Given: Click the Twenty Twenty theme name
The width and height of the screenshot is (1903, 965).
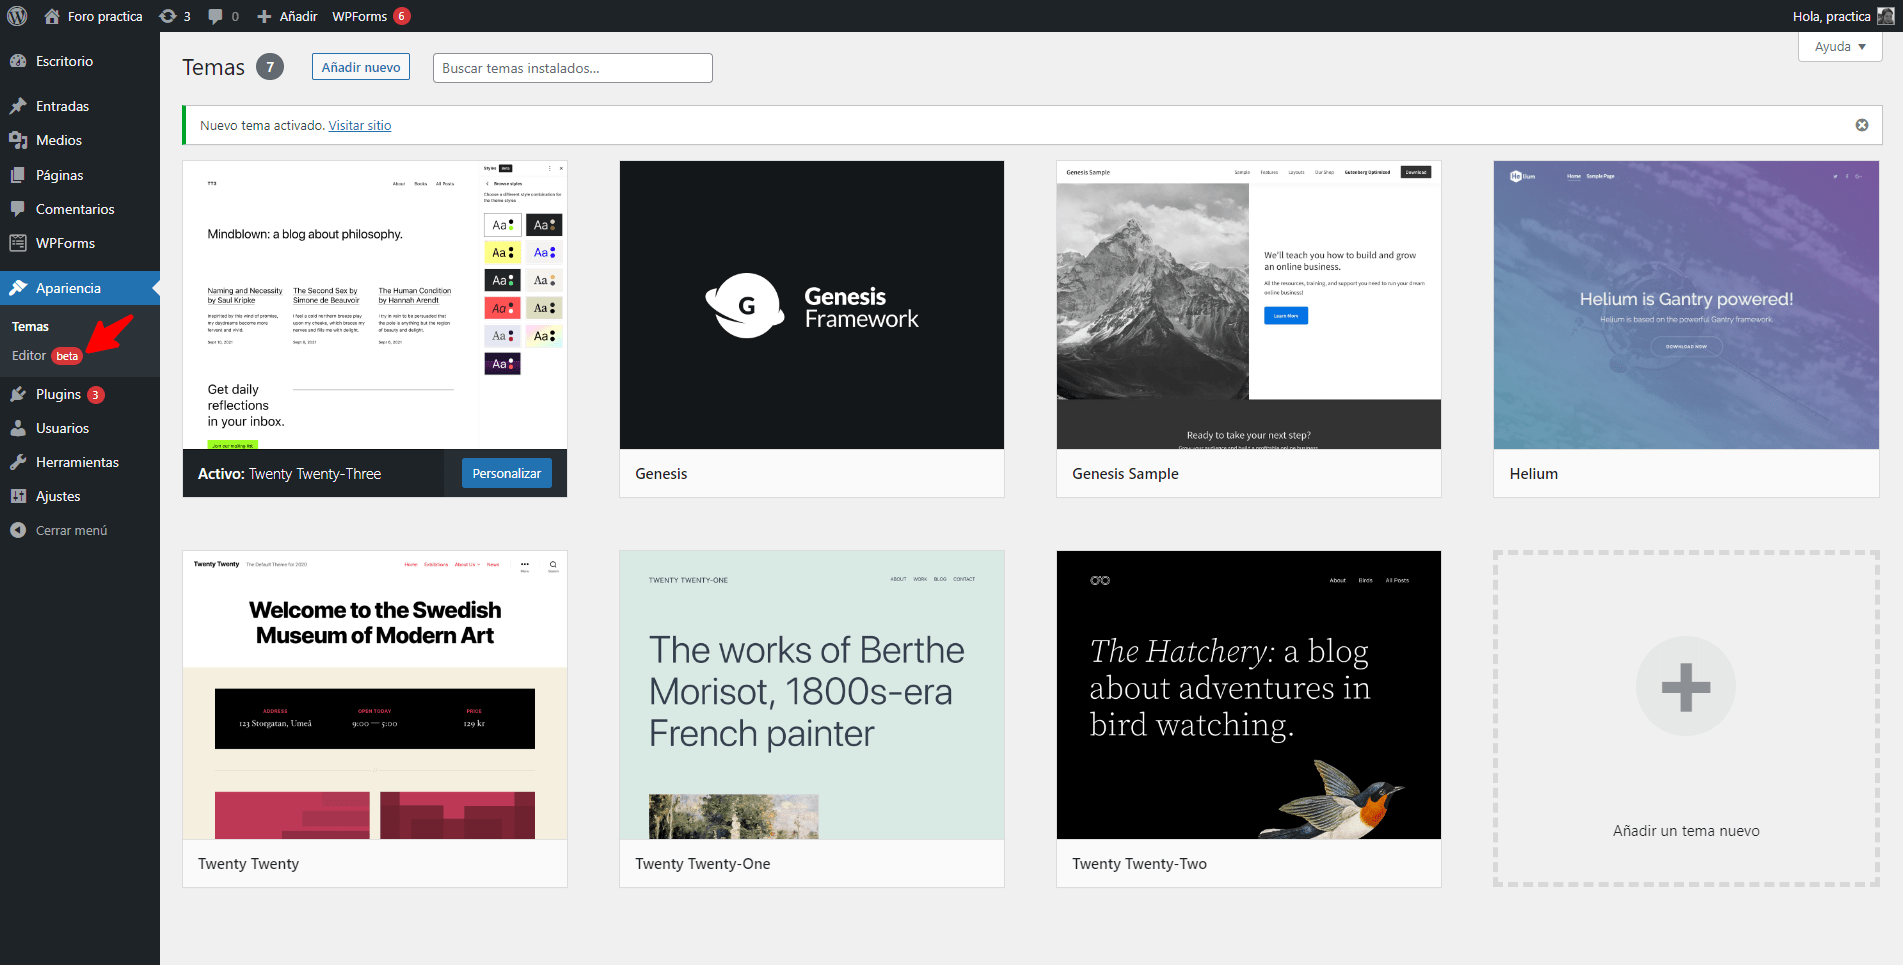Looking at the screenshot, I should pyautogui.click(x=248, y=864).
